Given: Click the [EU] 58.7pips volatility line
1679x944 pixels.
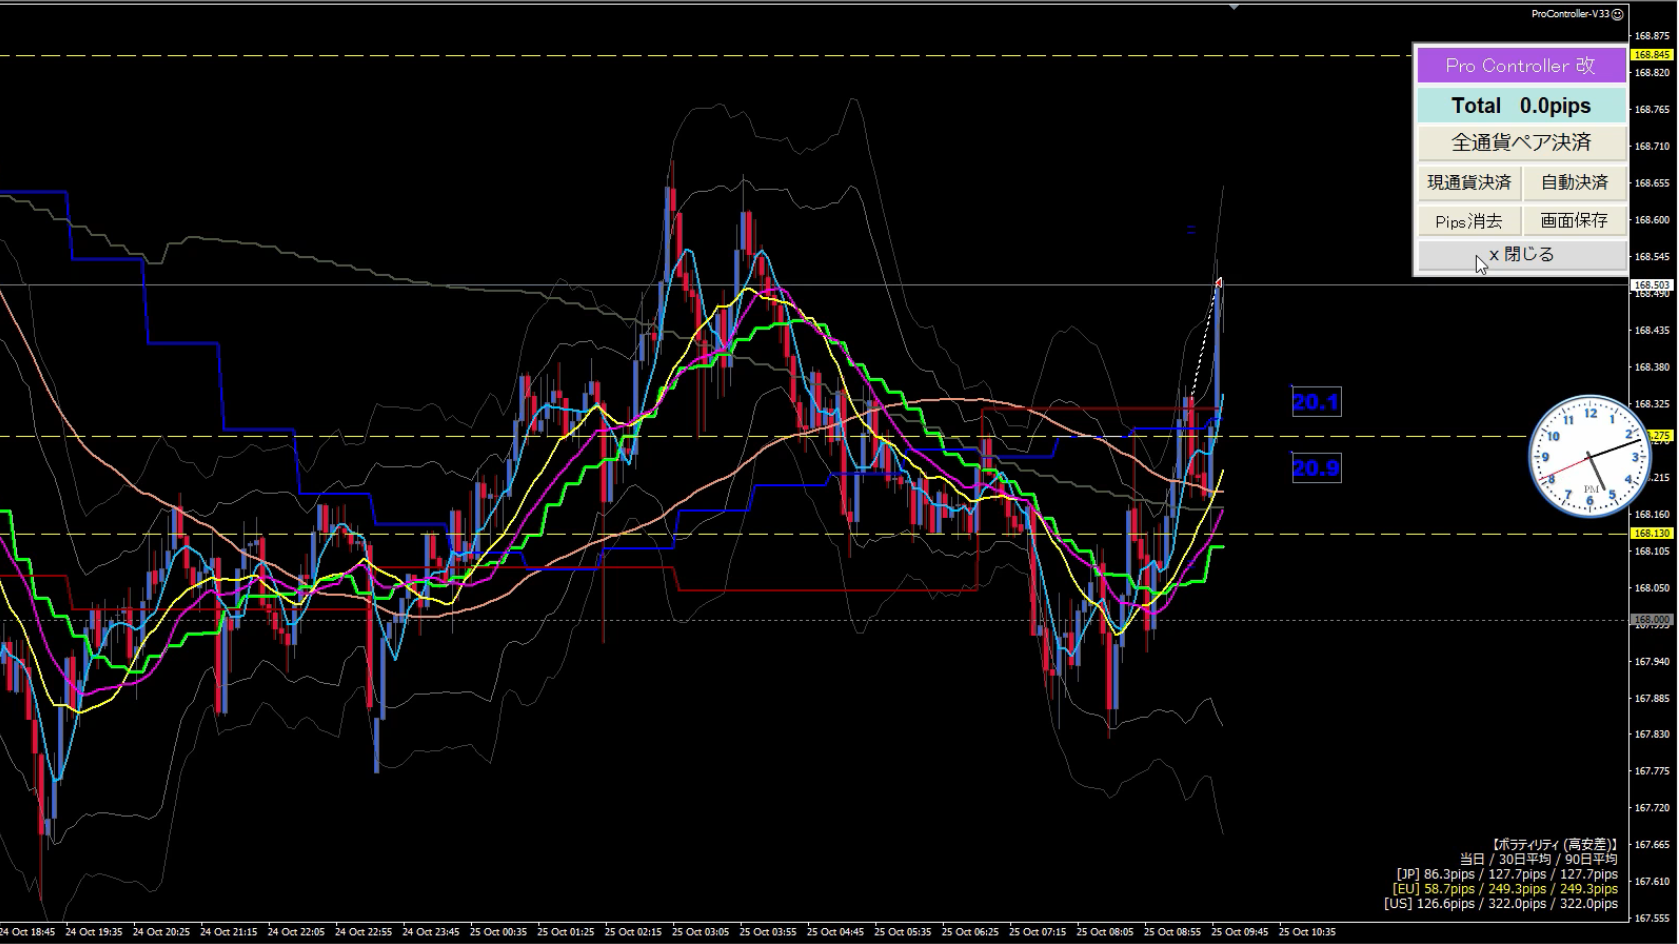Looking at the screenshot, I should tap(1505, 889).
